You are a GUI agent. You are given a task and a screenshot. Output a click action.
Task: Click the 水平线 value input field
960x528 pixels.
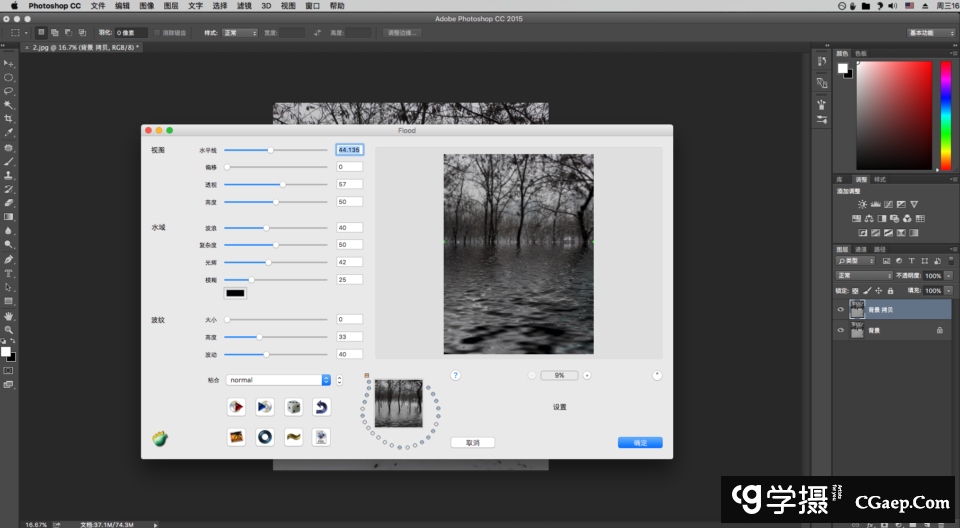[x=349, y=150]
